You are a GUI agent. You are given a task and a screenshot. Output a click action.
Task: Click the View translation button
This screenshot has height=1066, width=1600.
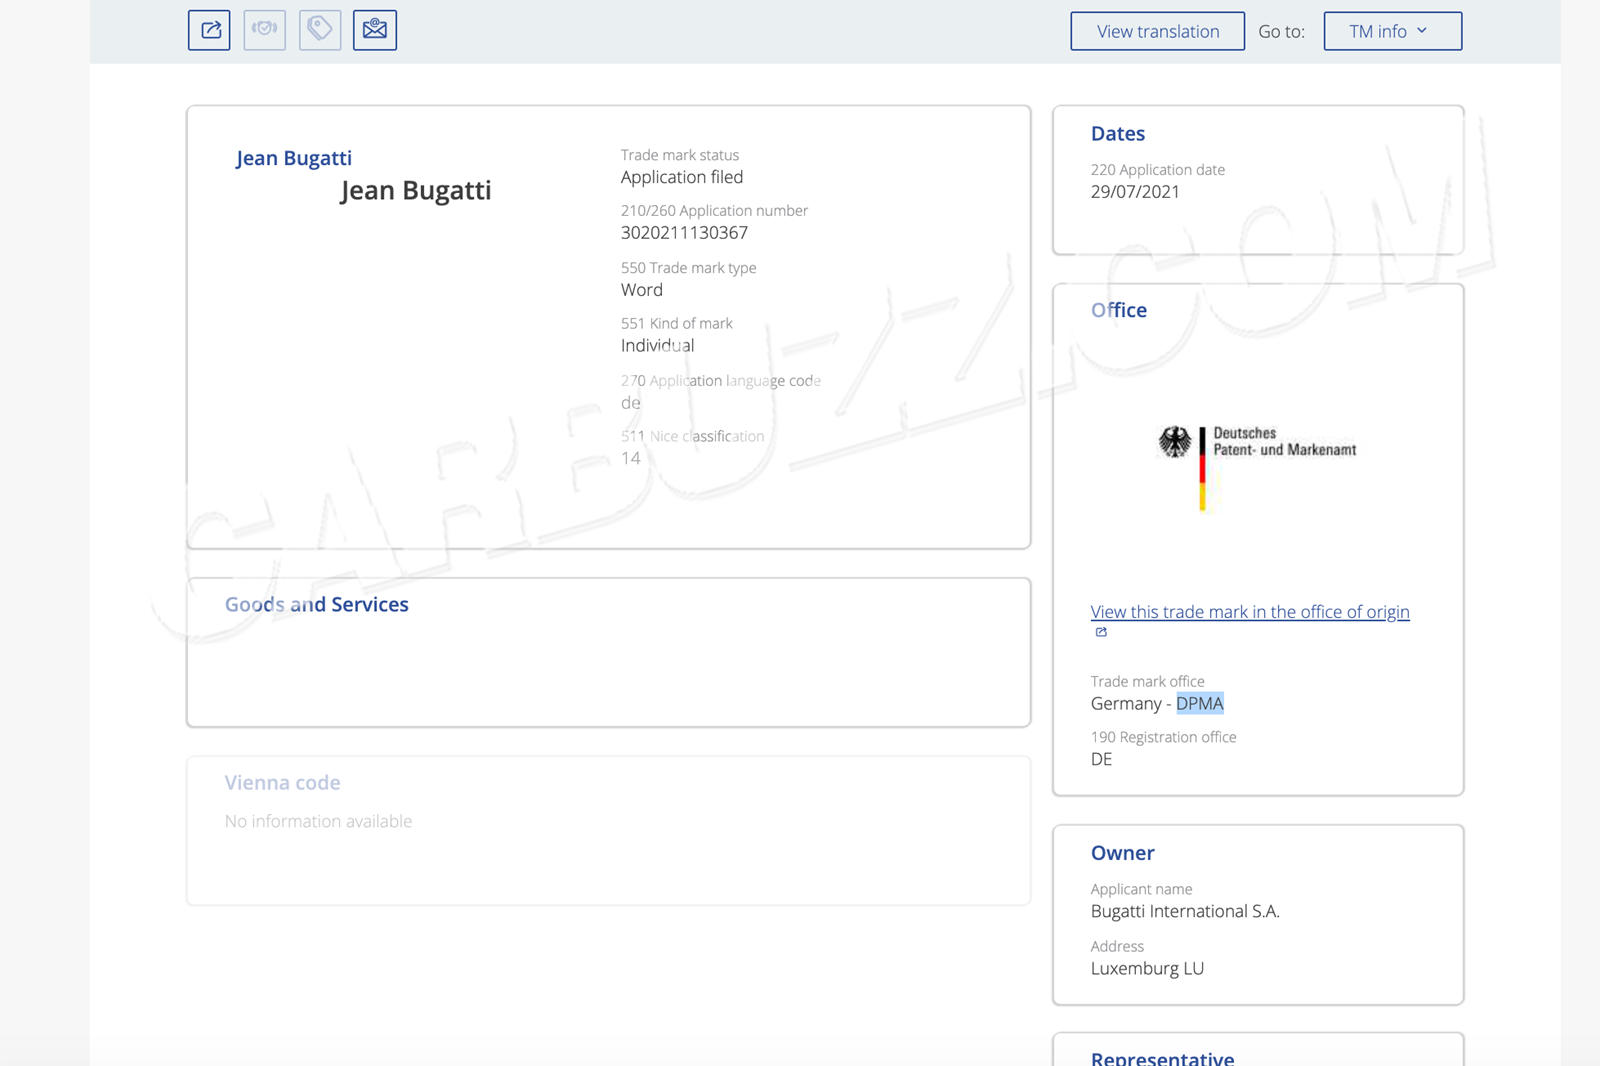click(x=1158, y=31)
